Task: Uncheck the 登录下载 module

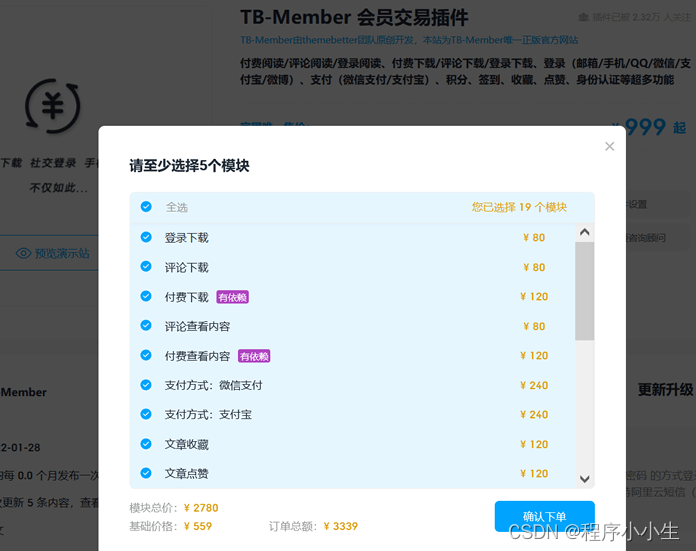Action: [146, 237]
